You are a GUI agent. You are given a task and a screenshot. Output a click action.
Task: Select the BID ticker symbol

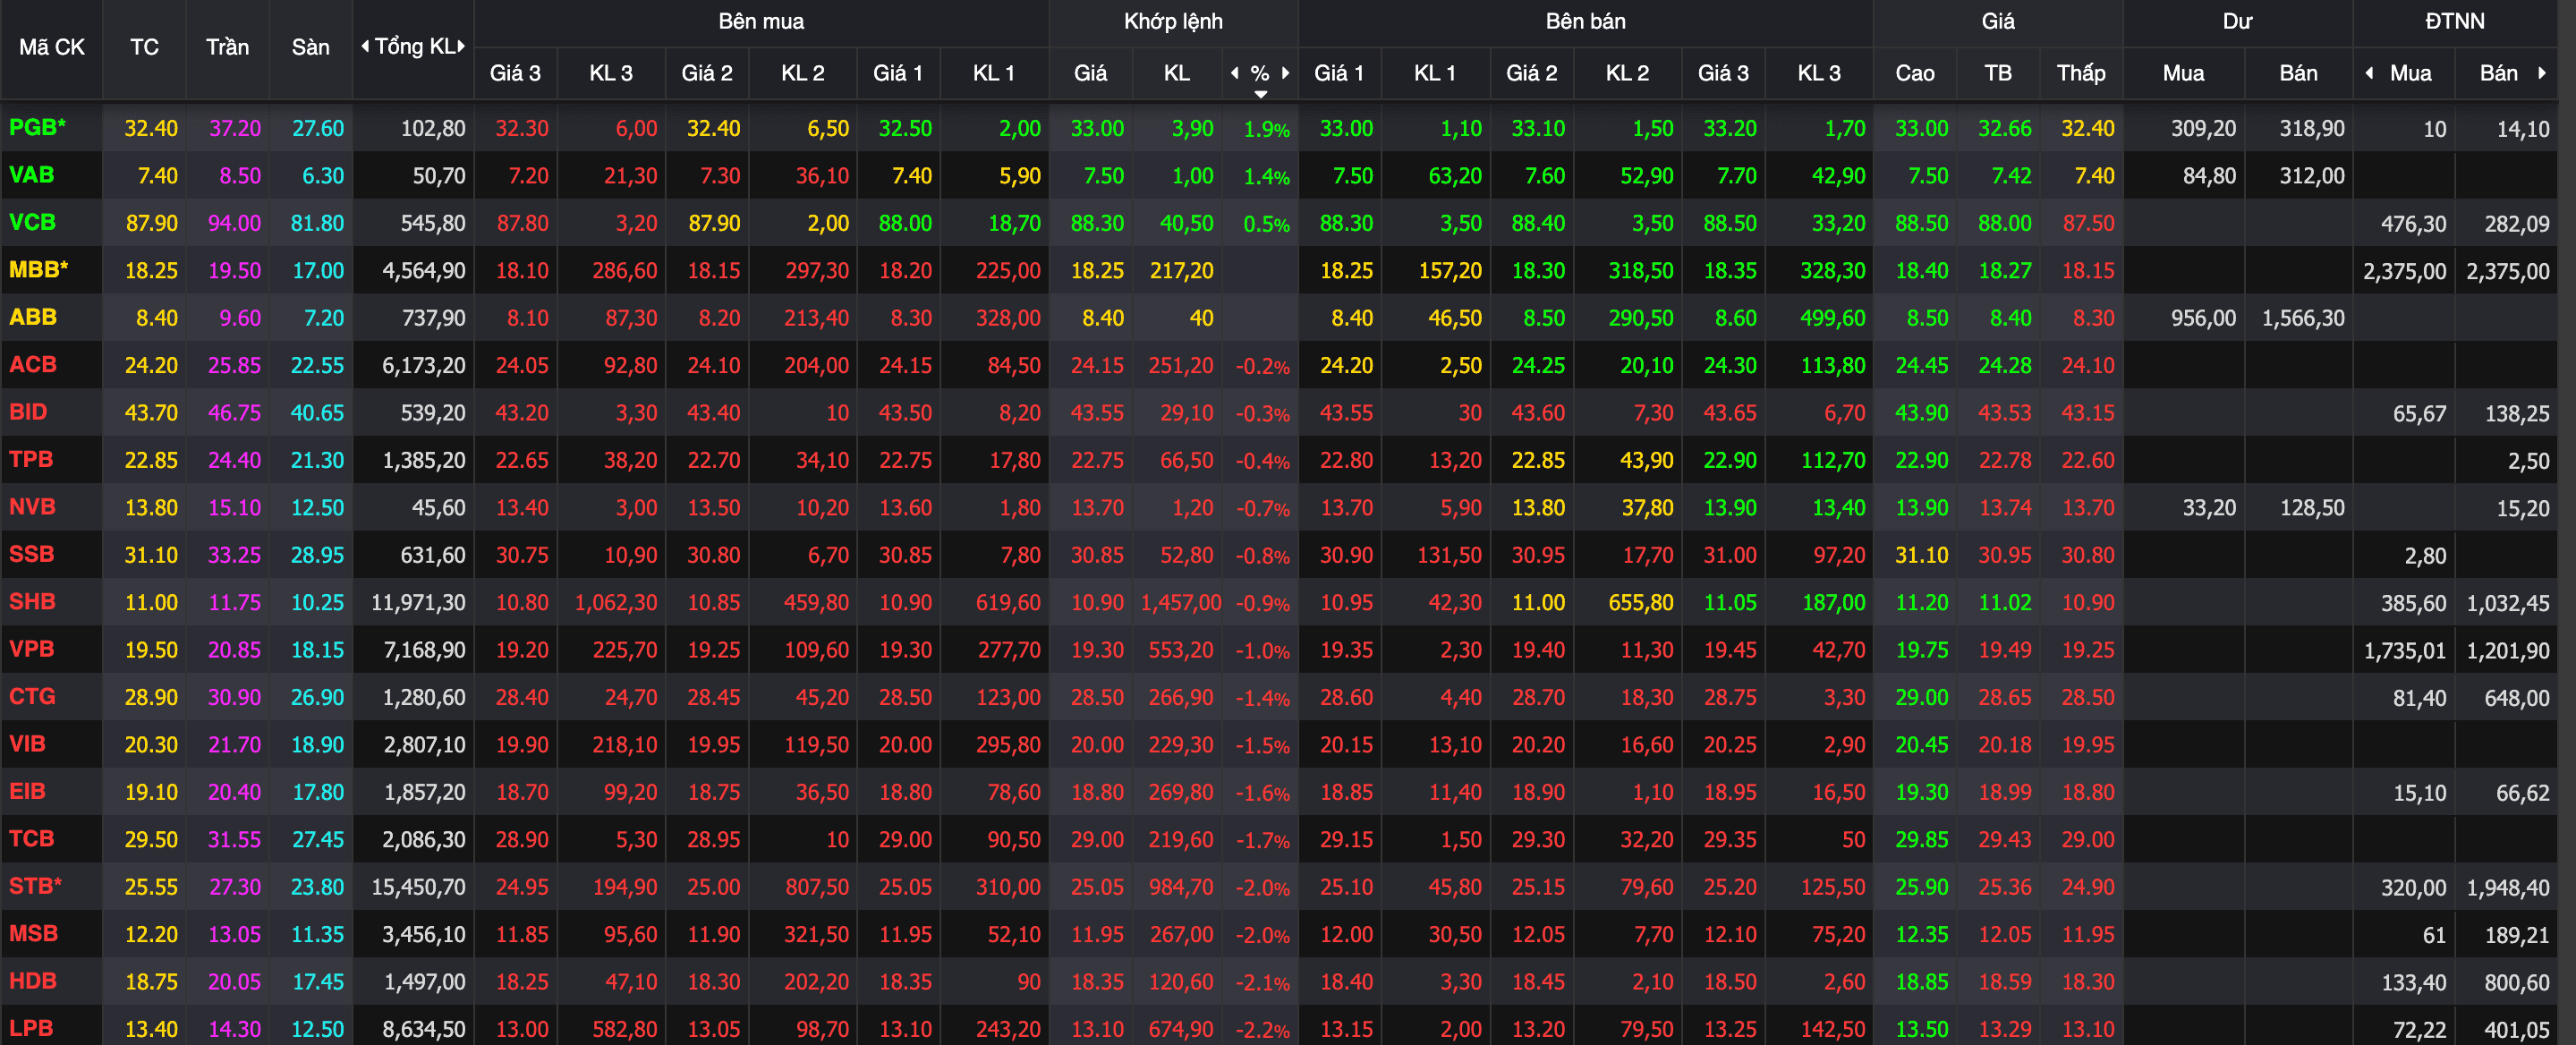pos(28,412)
